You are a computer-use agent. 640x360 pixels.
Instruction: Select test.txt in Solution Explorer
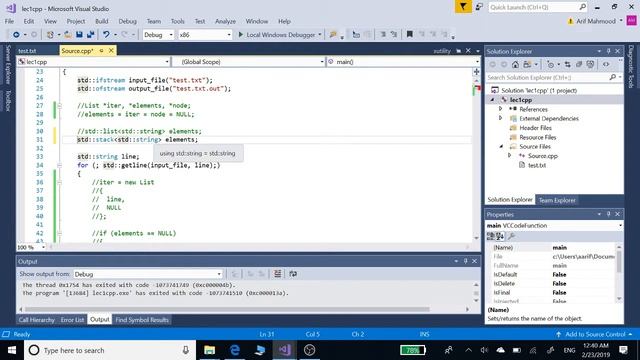click(537, 165)
